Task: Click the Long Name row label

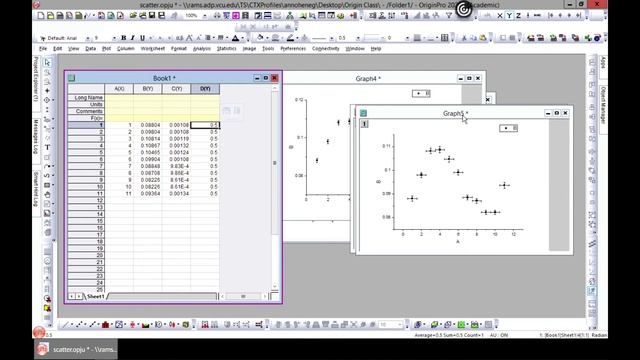Action: click(86, 98)
